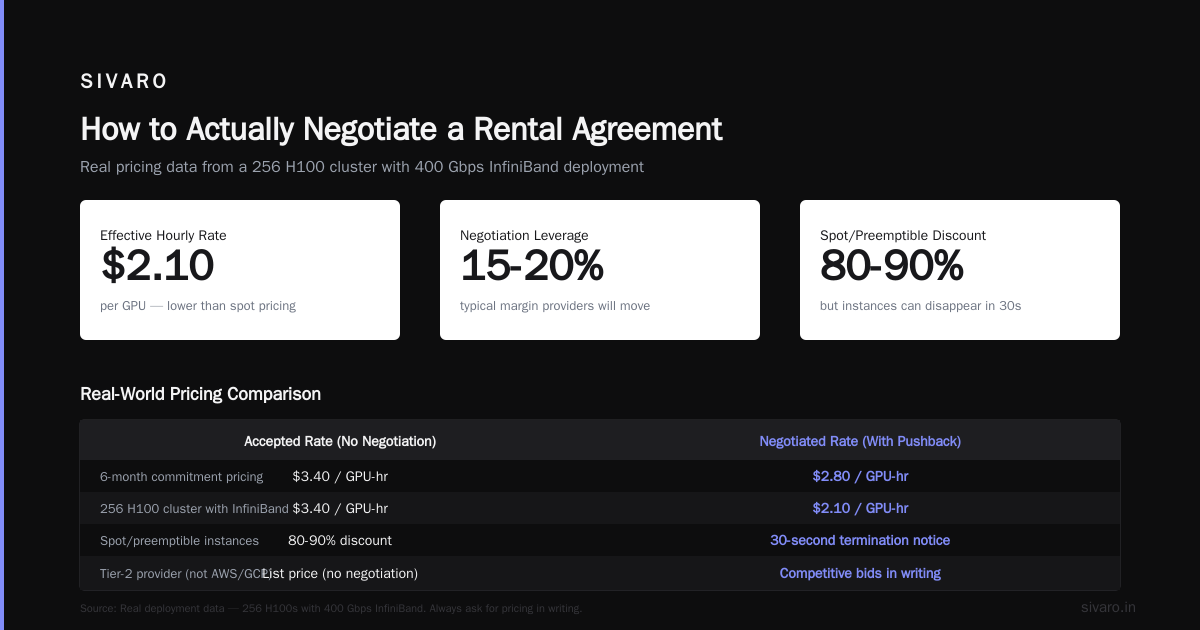This screenshot has height=630, width=1200.
Task: Click 'Competitive bids in writing' cell
Action: coord(860,574)
